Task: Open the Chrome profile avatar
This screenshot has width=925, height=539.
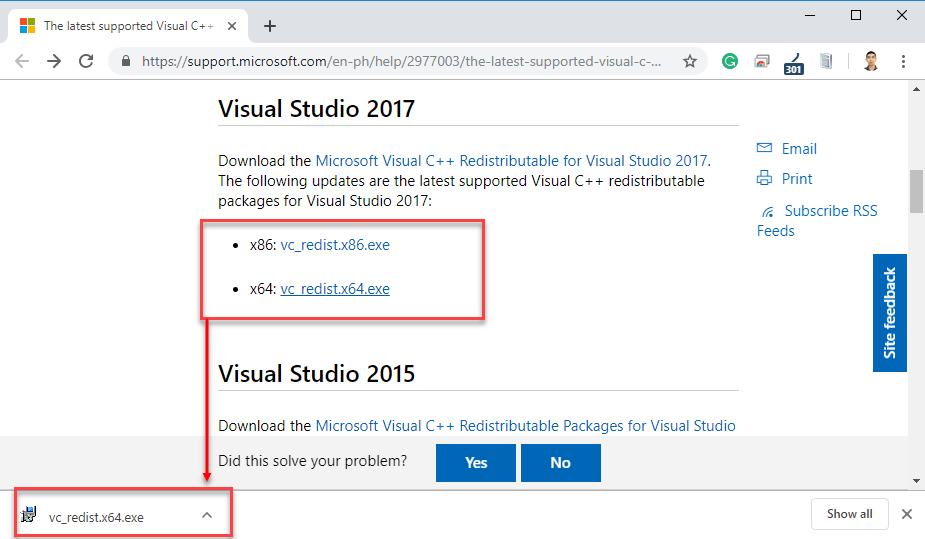Action: click(871, 61)
